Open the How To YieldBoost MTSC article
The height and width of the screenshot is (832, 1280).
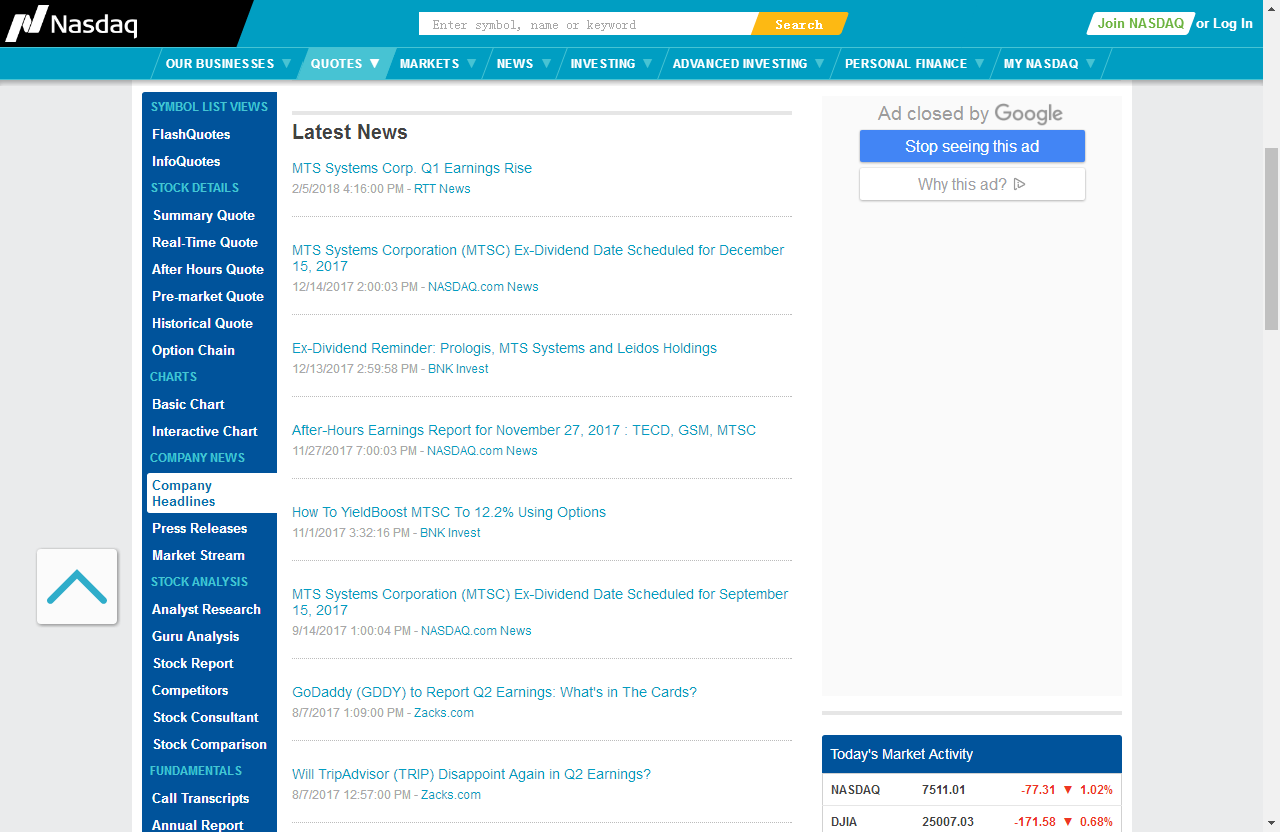(449, 512)
